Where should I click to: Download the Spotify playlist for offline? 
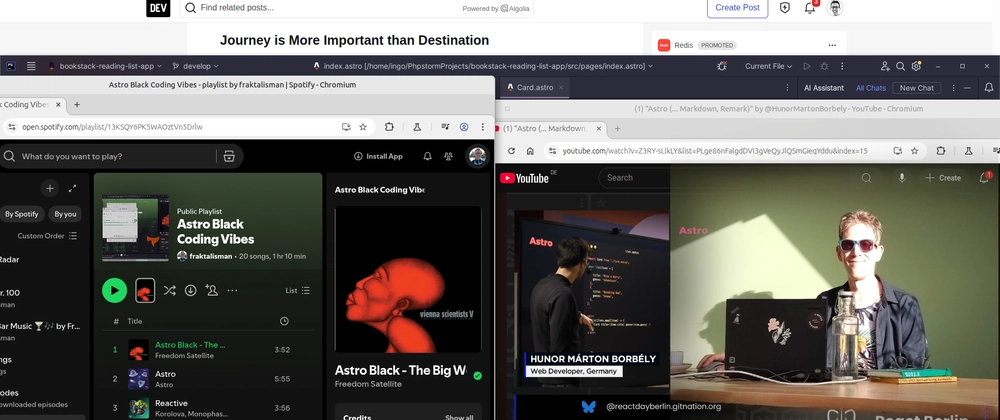190,291
